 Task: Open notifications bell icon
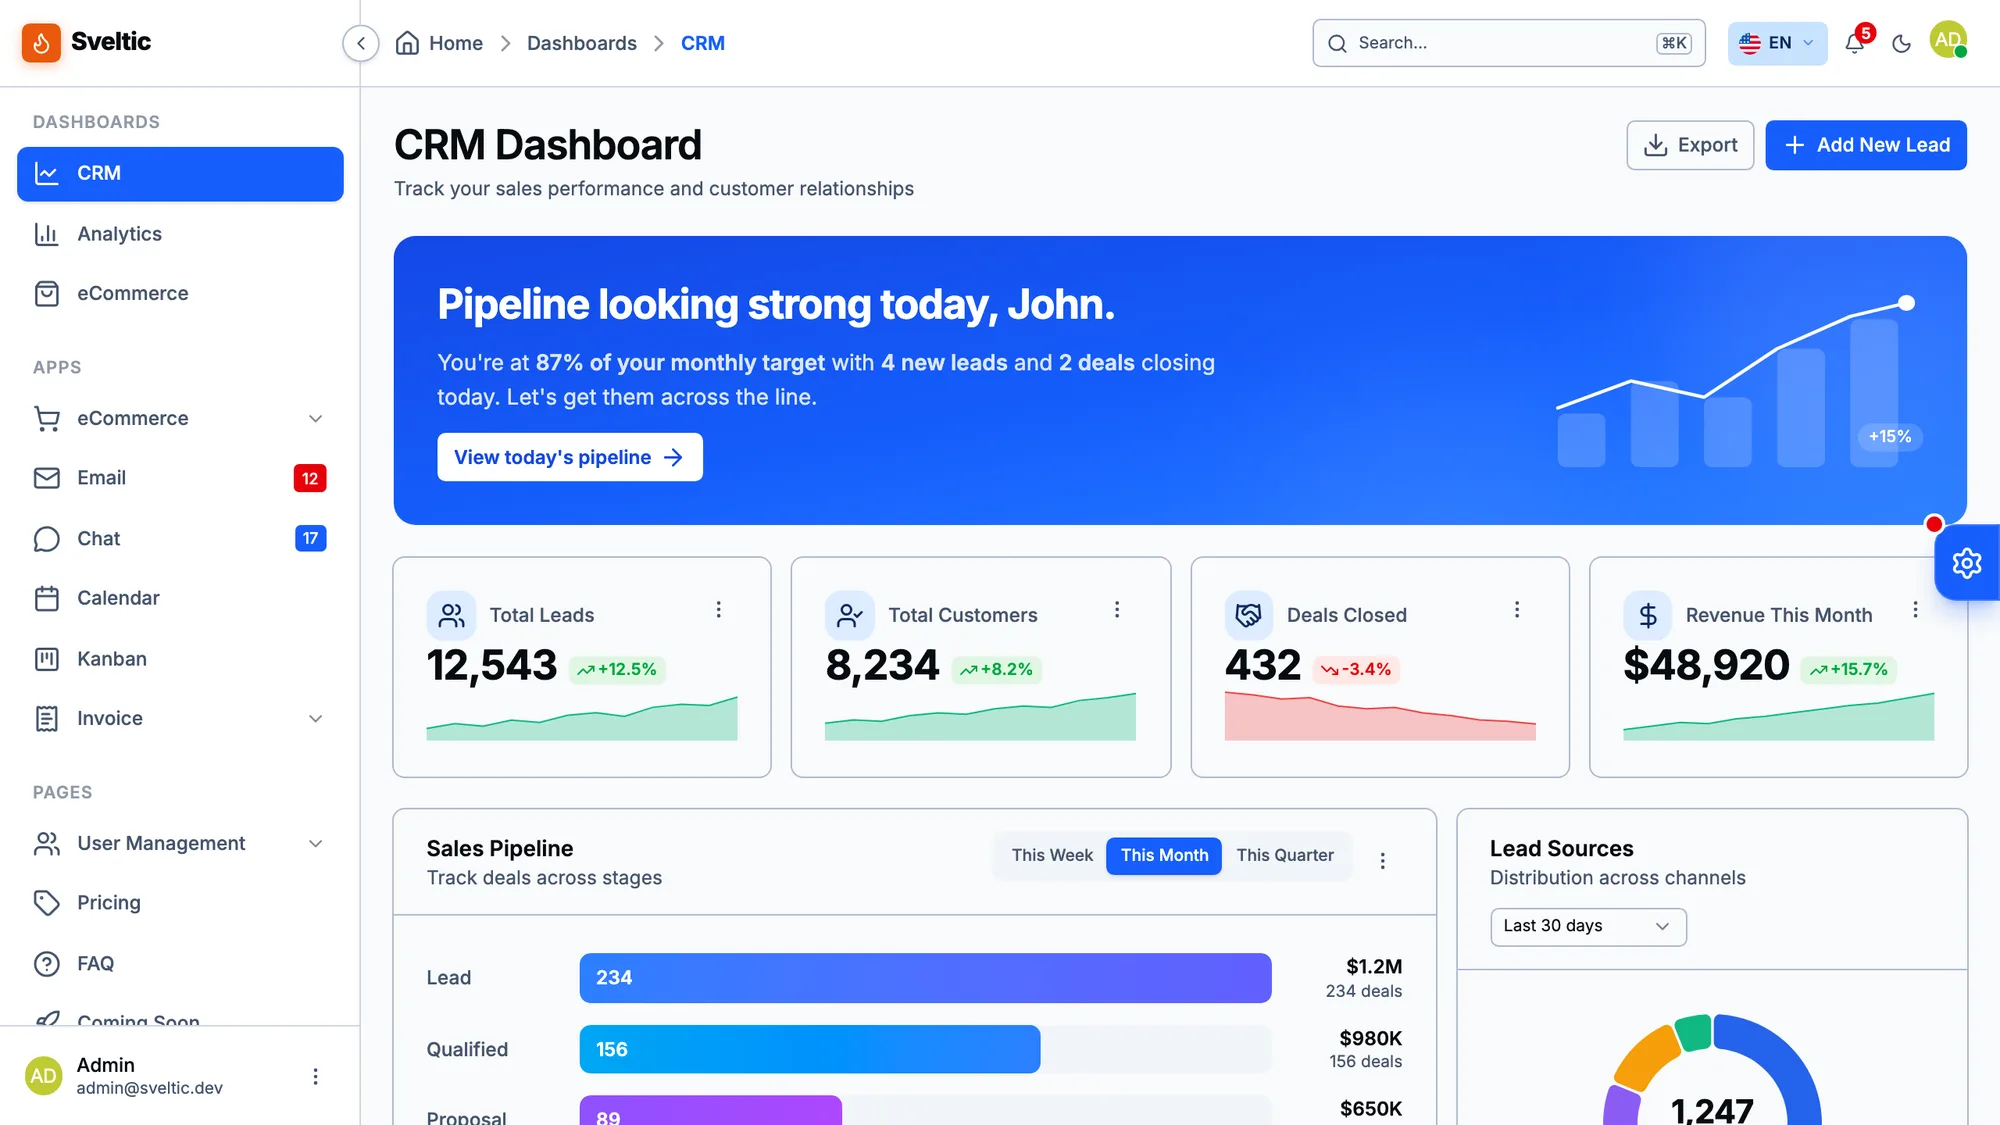pos(1855,43)
